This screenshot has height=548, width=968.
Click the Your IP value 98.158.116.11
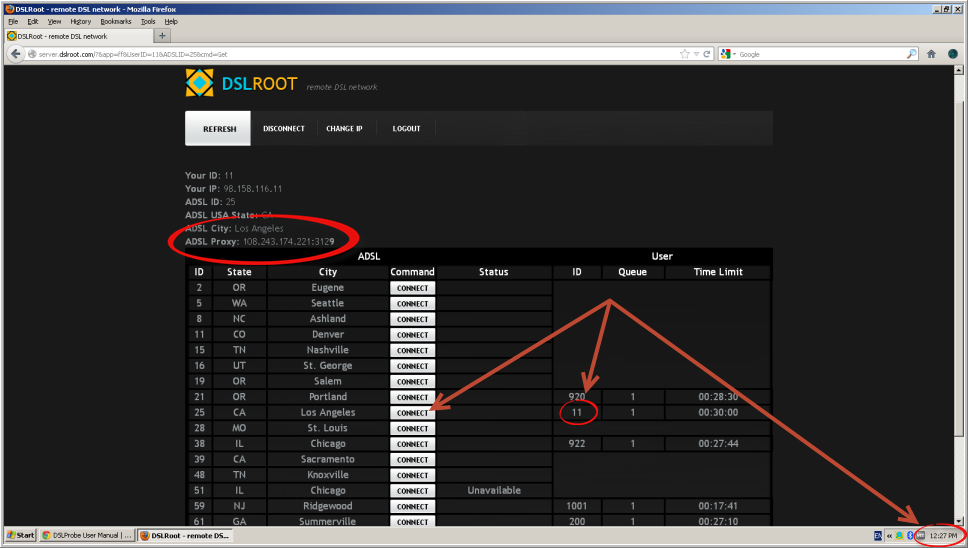click(x=252, y=189)
